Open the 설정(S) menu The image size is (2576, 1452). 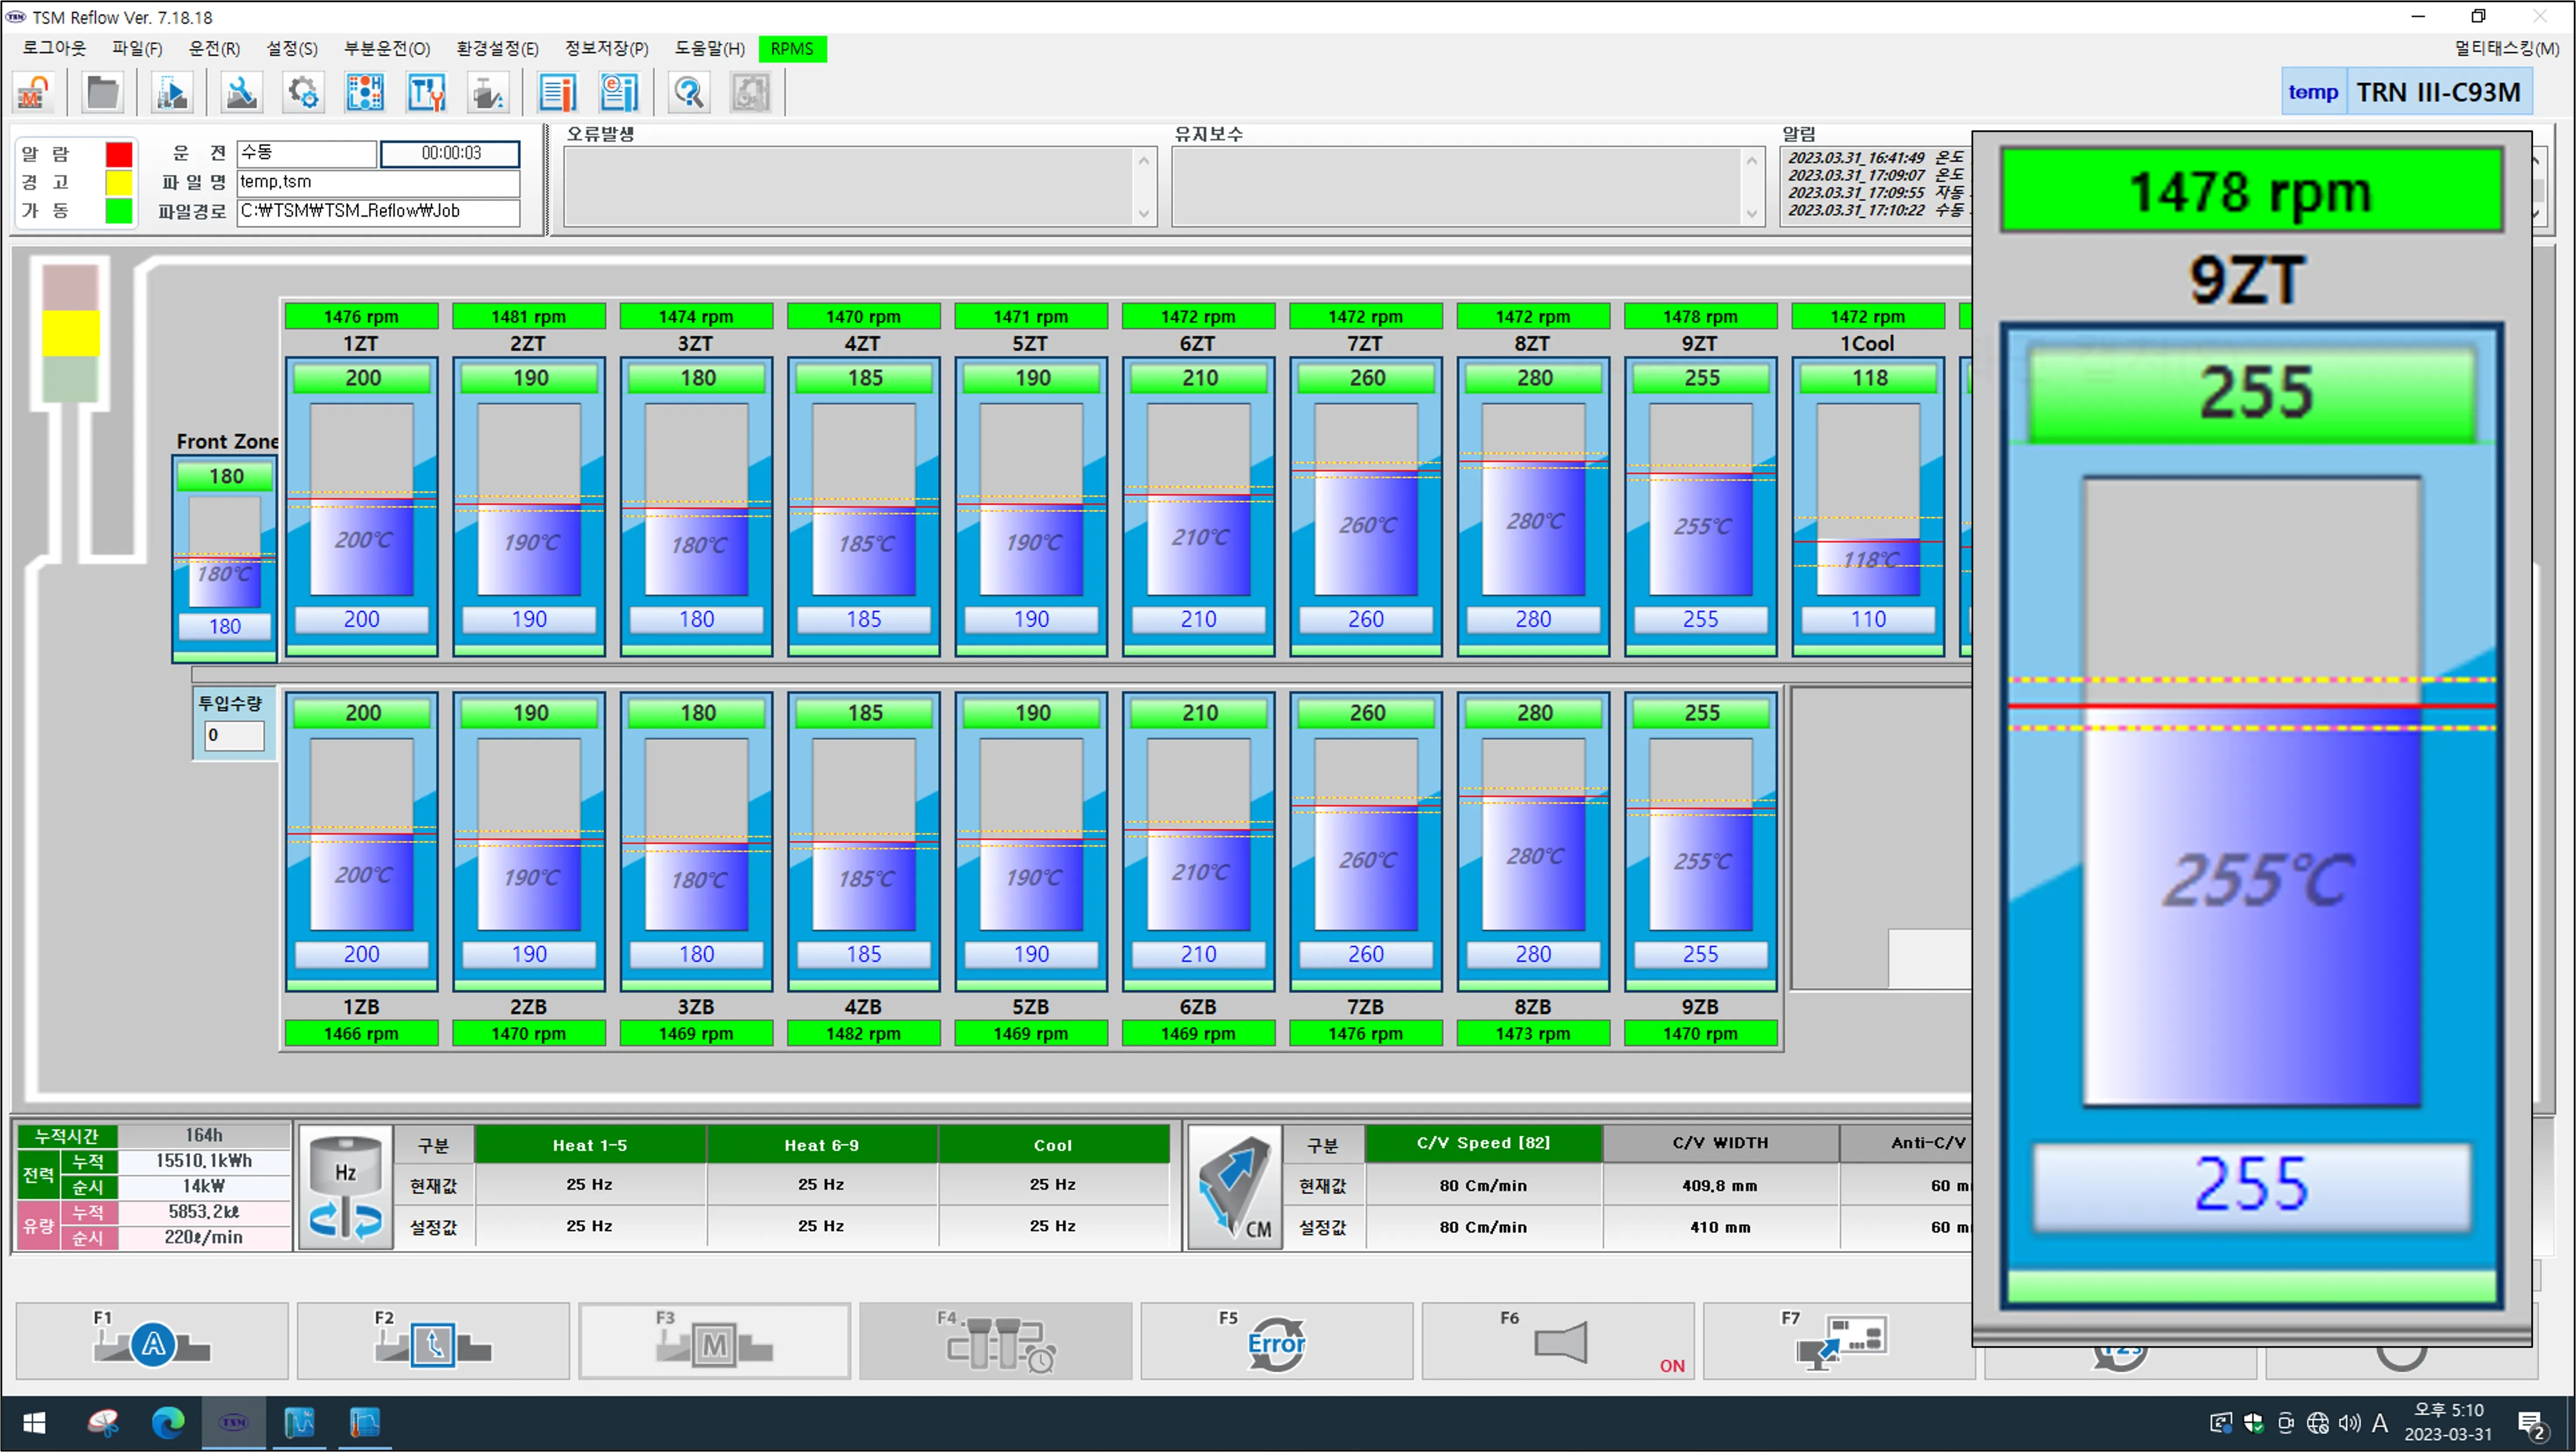(x=292, y=48)
